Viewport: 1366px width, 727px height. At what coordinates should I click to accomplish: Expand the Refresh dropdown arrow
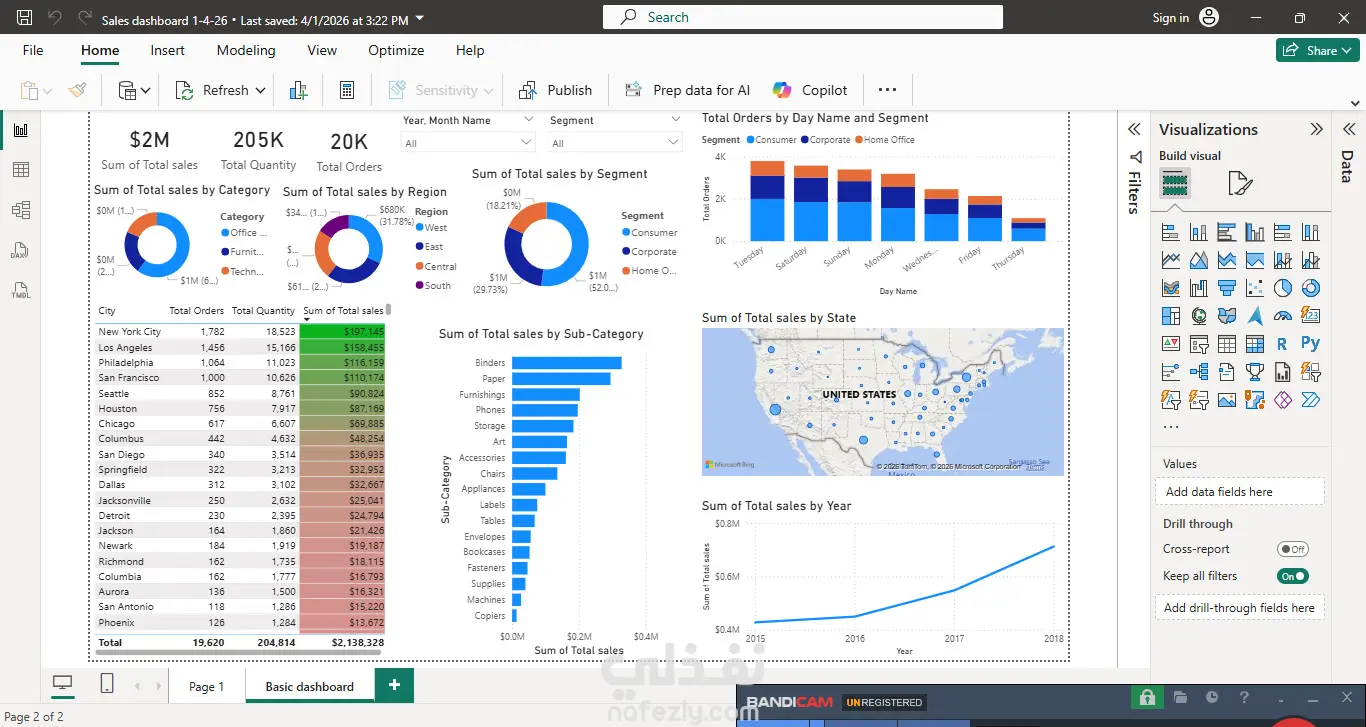[260, 90]
